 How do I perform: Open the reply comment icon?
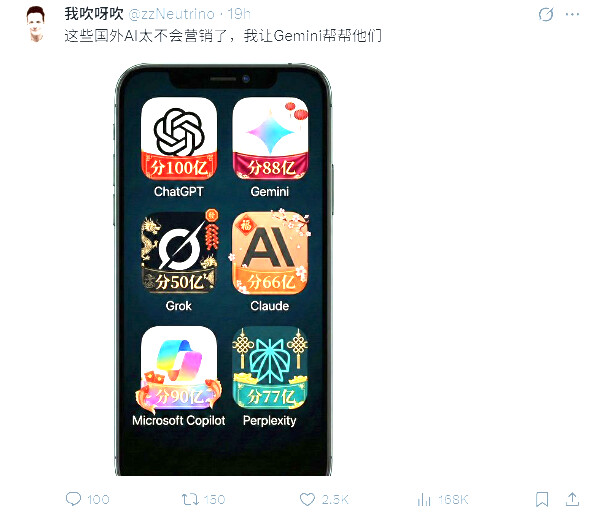73,499
